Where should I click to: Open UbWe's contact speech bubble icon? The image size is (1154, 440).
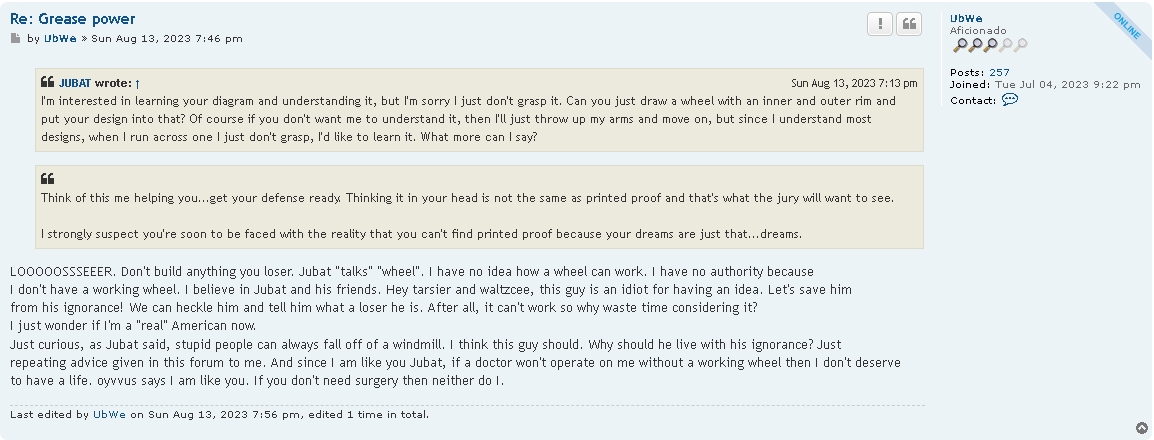point(1010,99)
